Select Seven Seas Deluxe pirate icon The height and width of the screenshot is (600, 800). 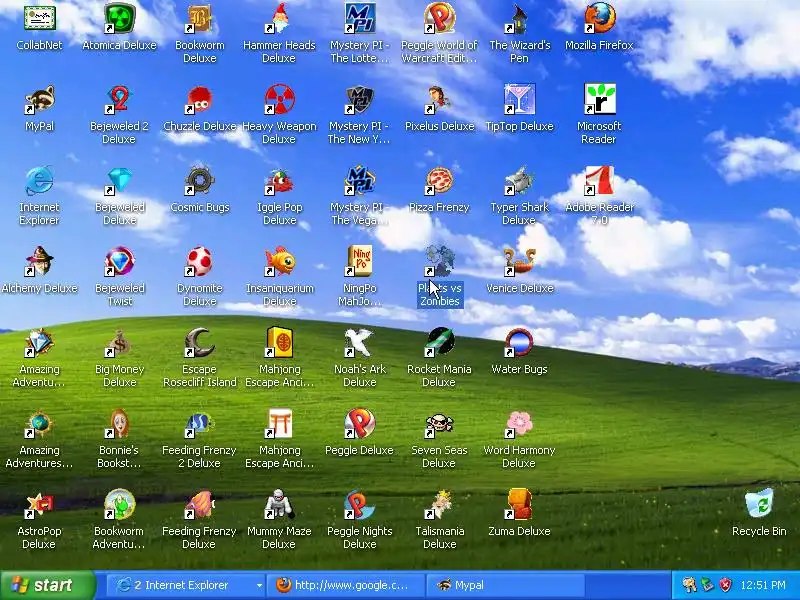click(439, 423)
